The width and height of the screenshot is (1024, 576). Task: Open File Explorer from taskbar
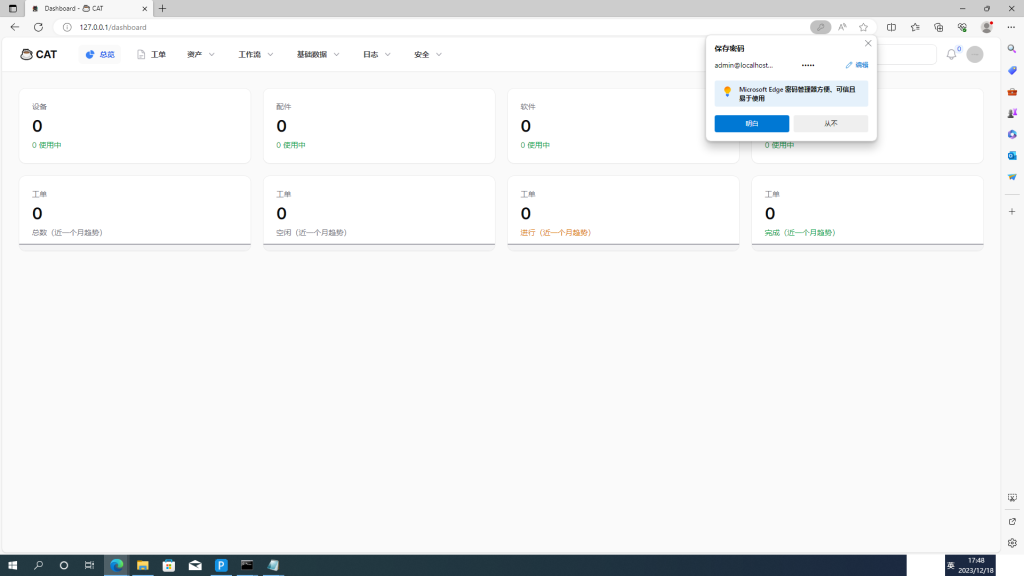click(x=142, y=566)
